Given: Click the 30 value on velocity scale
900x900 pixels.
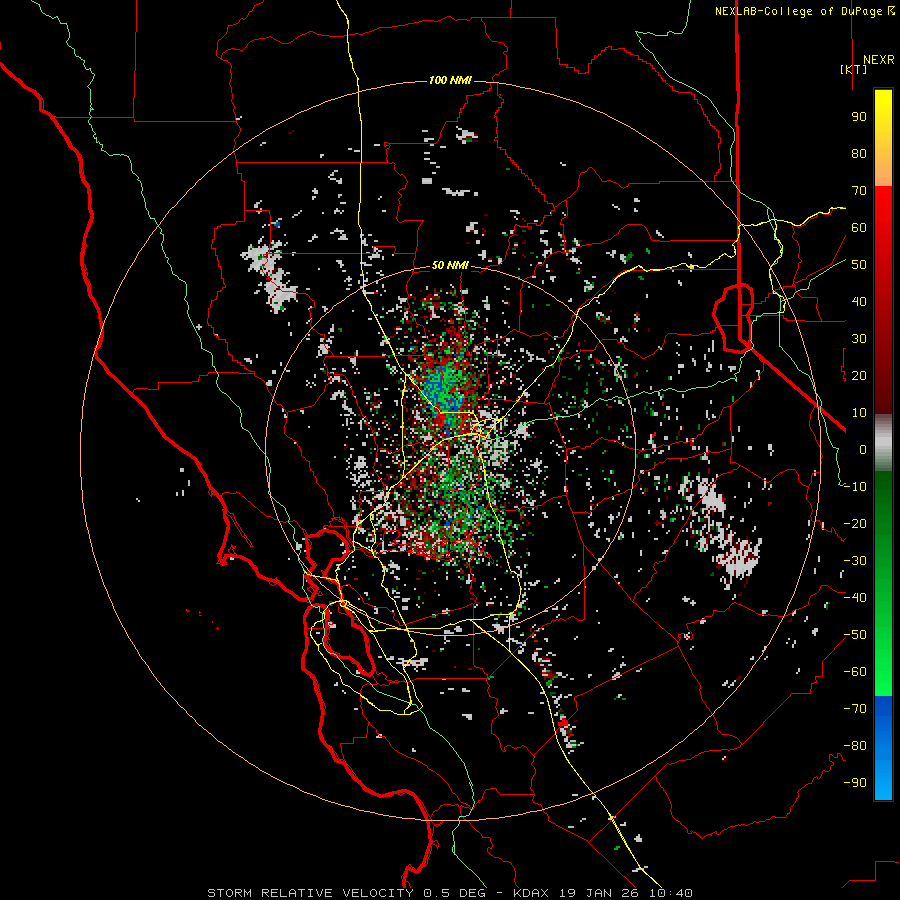Looking at the screenshot, I should 859,339.
